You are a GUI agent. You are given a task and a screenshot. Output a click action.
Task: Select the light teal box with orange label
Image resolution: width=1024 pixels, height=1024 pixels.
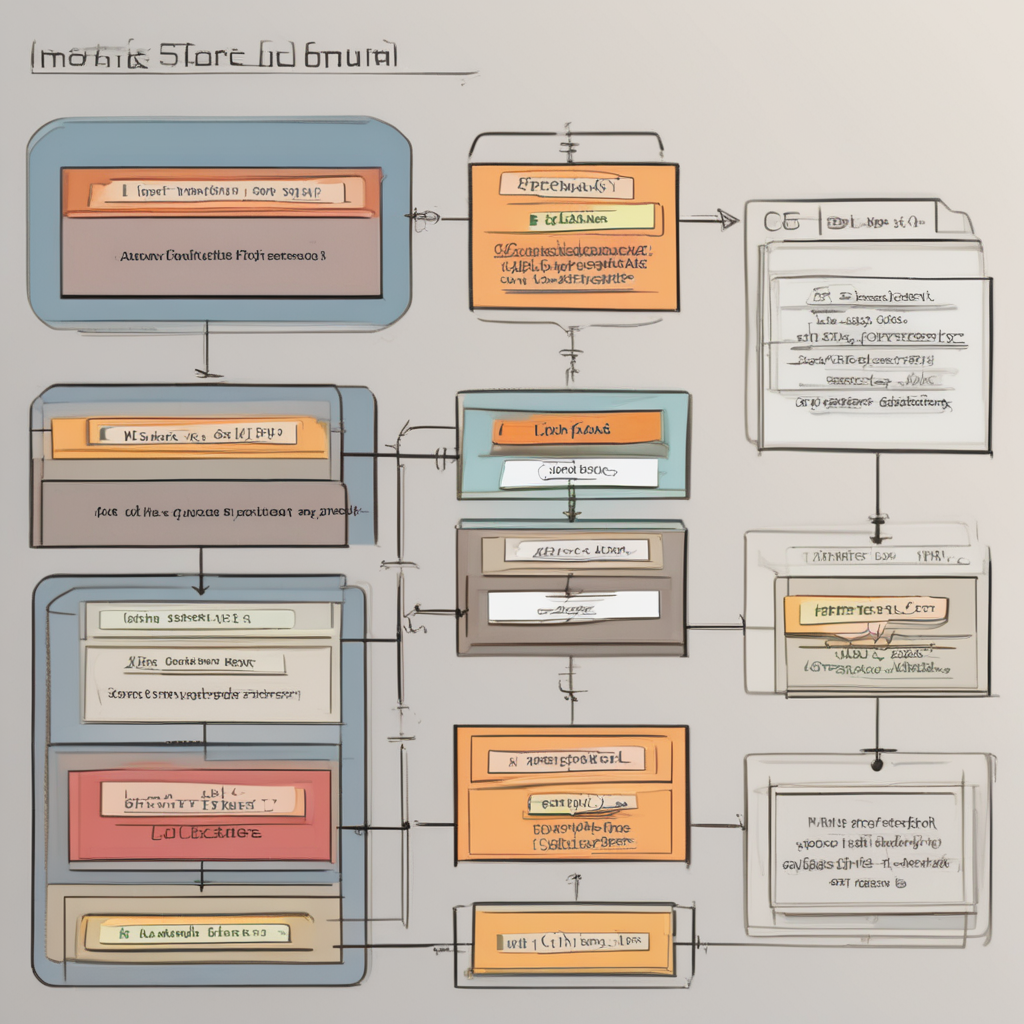pyautogui.click(x=573, y=445)
